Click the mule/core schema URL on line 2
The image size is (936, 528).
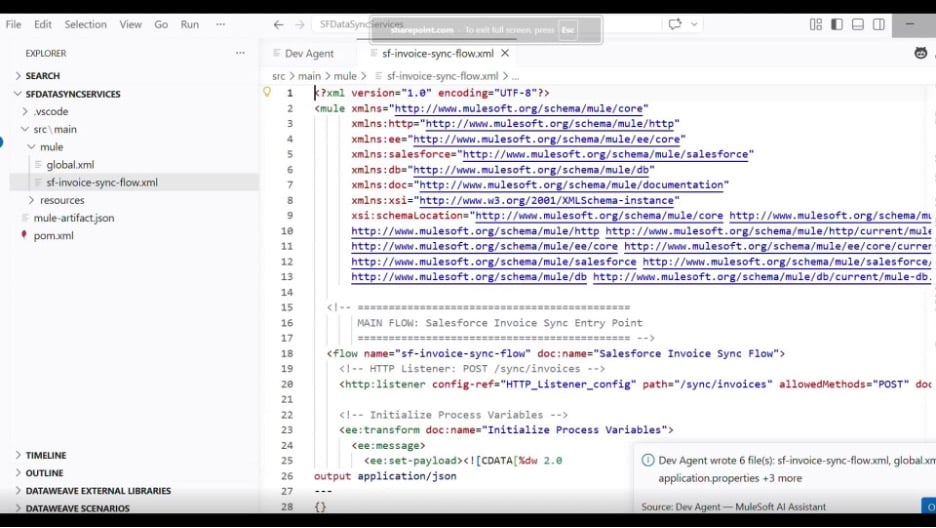coord(519,109)
